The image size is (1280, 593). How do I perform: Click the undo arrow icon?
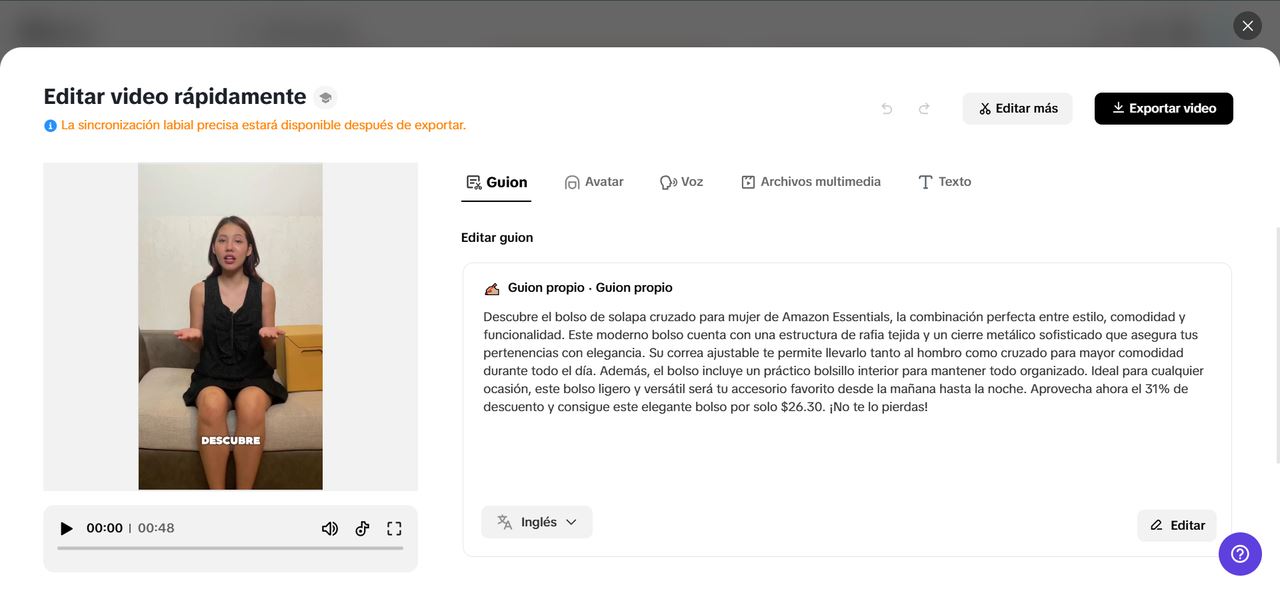pos(887,109)
